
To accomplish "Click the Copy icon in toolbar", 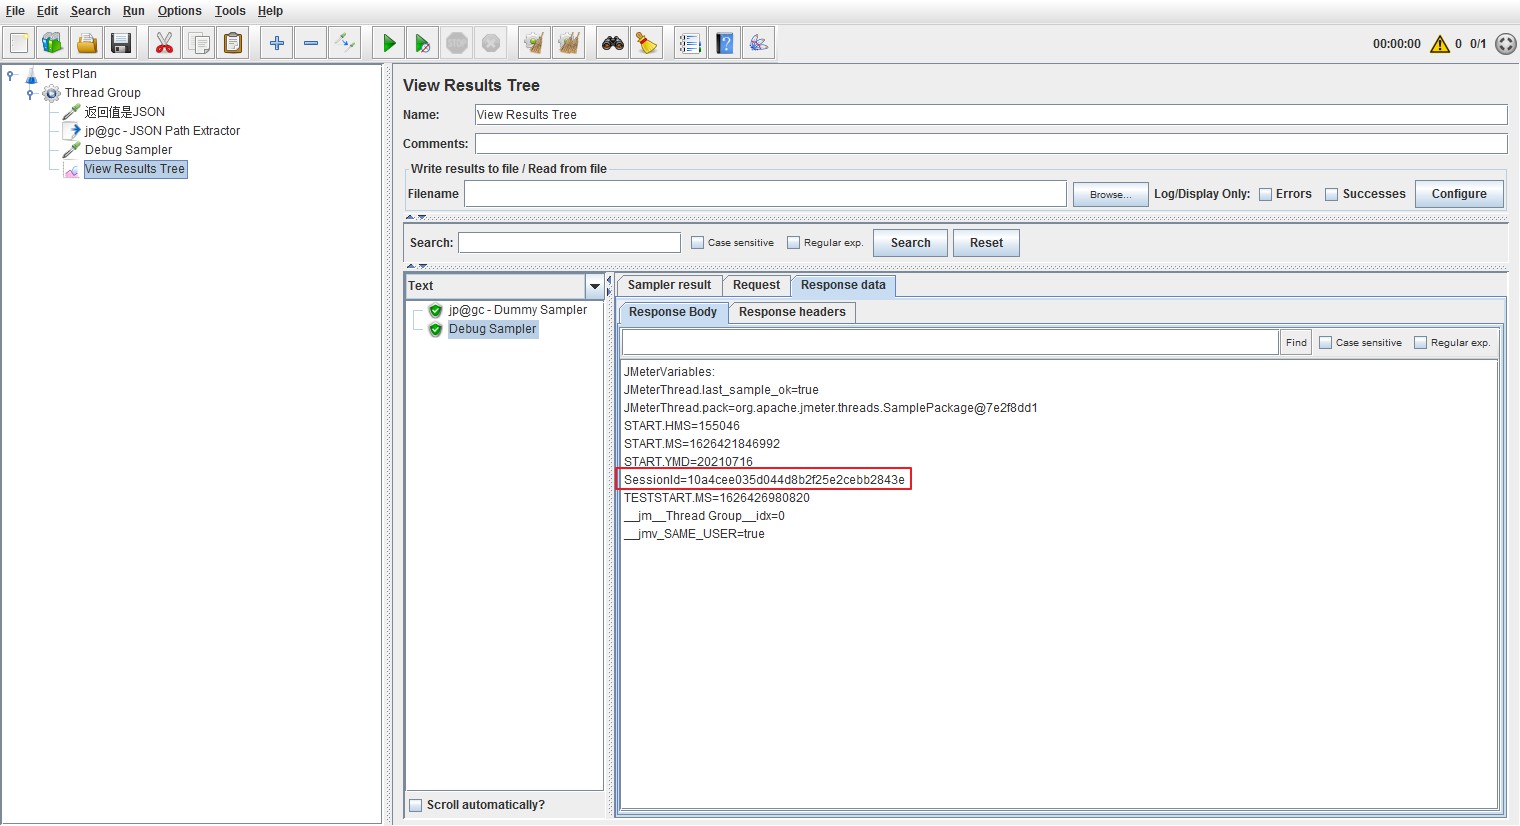I will click(x=199, y=43).
